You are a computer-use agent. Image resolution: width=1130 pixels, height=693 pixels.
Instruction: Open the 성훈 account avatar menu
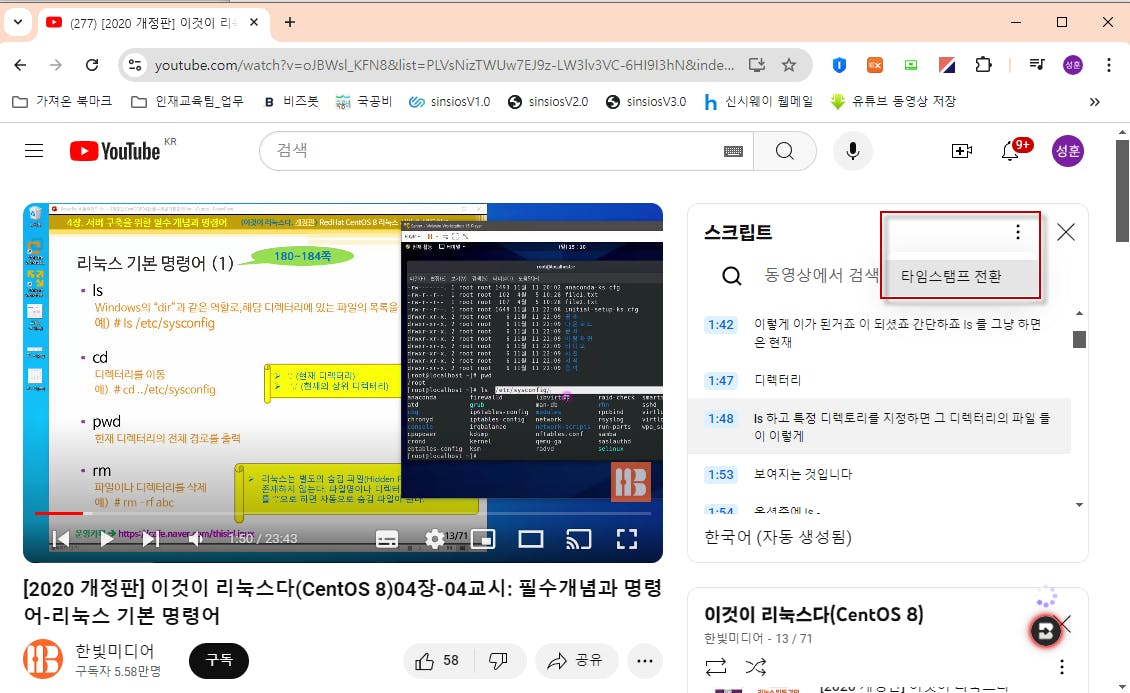[x=1067, y=151]
